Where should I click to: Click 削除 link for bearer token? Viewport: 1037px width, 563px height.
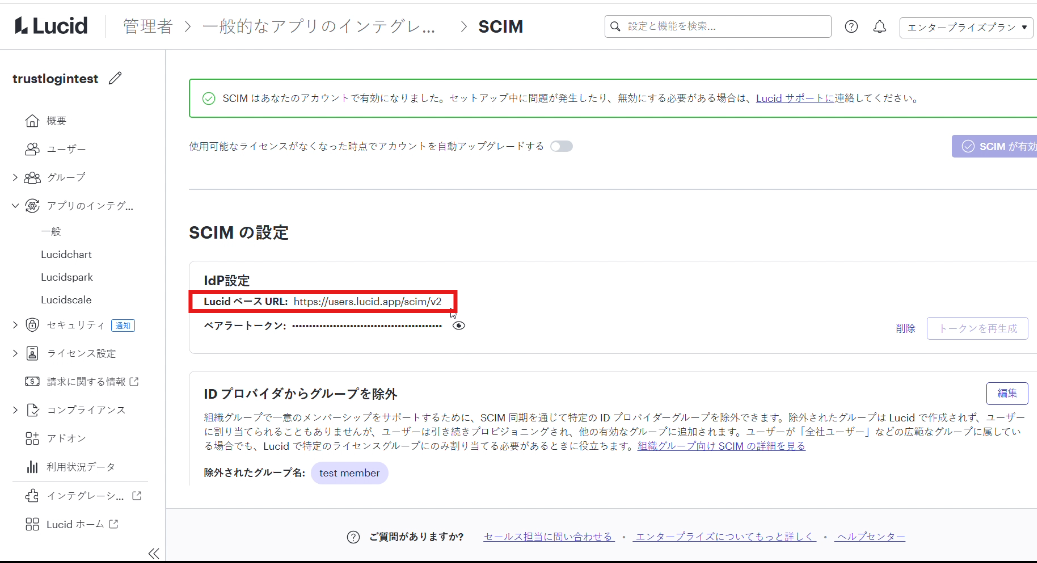[905, 328]
